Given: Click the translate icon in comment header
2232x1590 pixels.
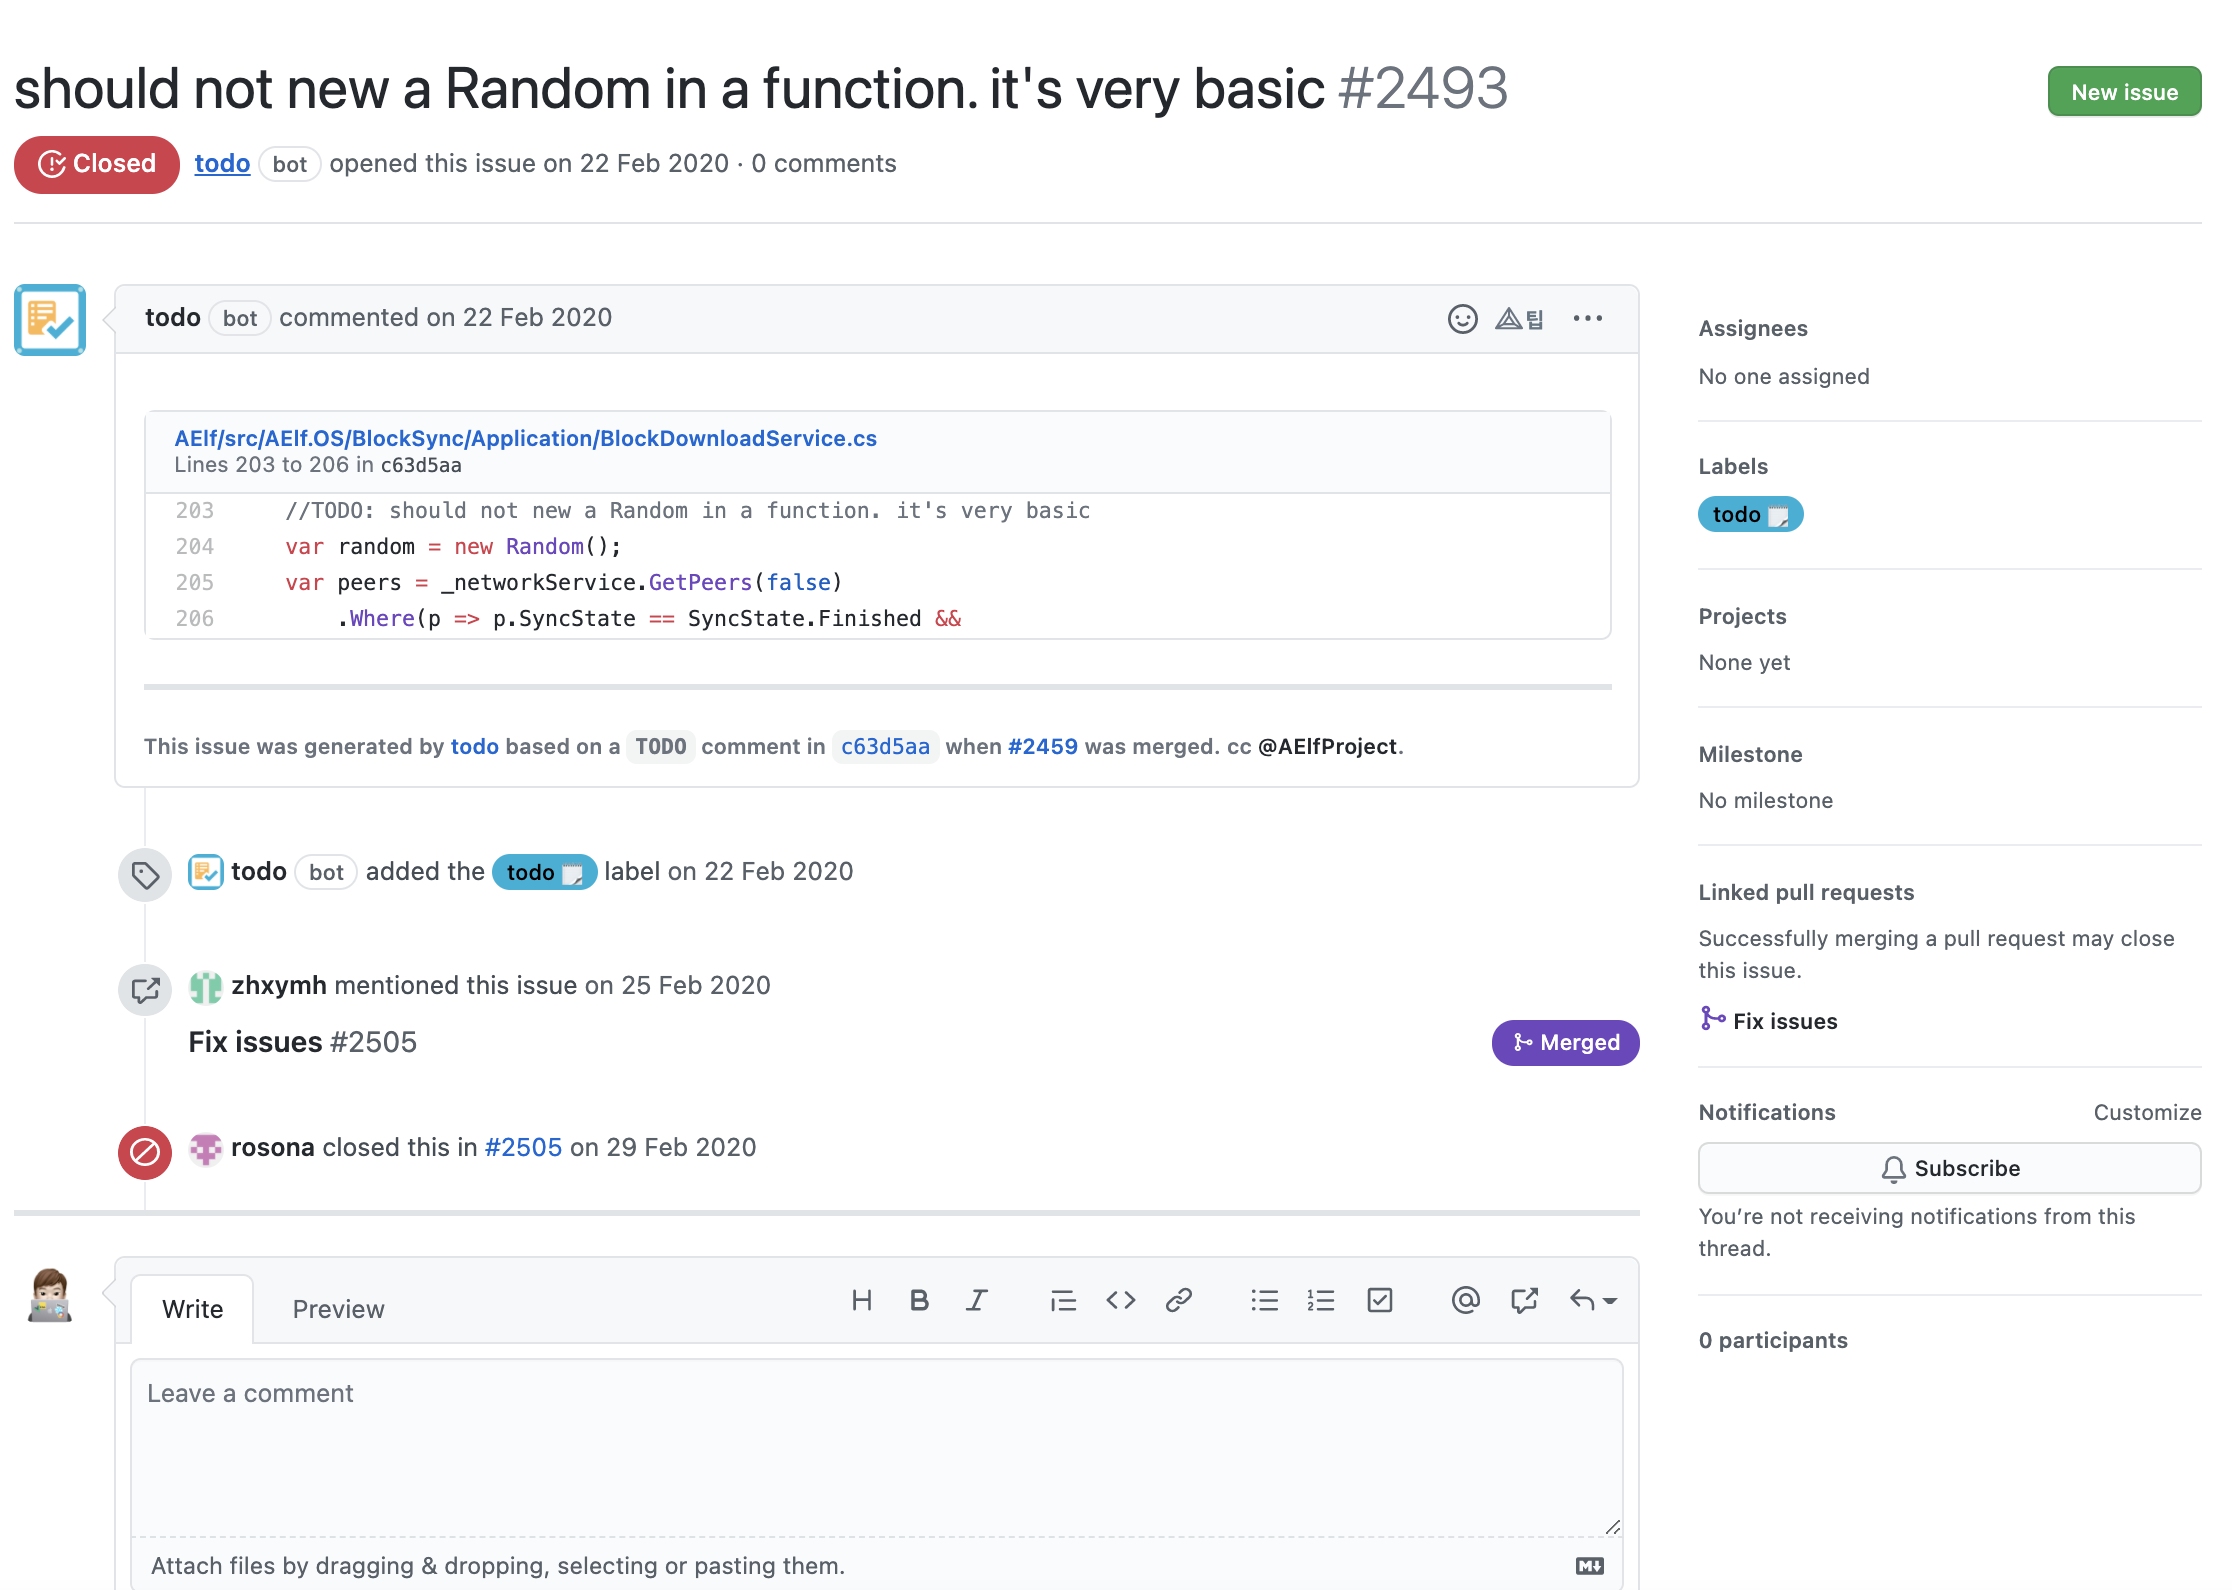Looking at the screenshot, I should pos(1519,319).
